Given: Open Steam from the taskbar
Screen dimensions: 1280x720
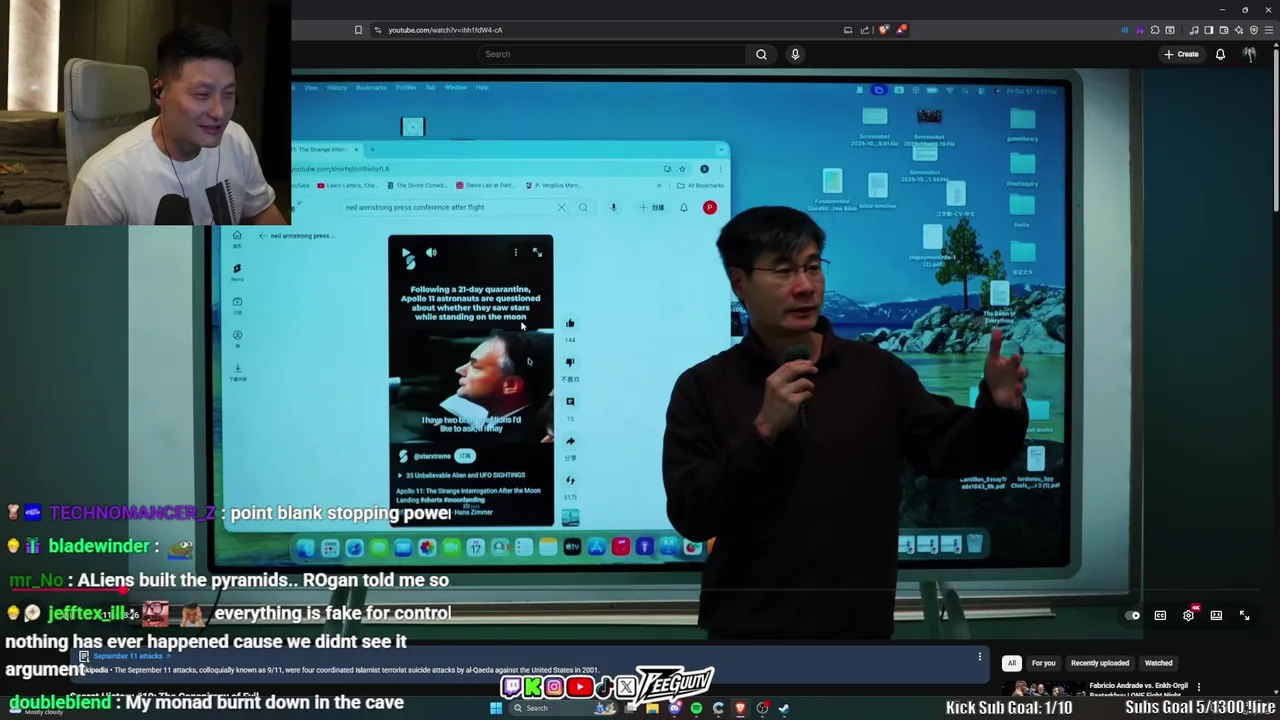Looking at the screenshot, I should coord(783,708).
